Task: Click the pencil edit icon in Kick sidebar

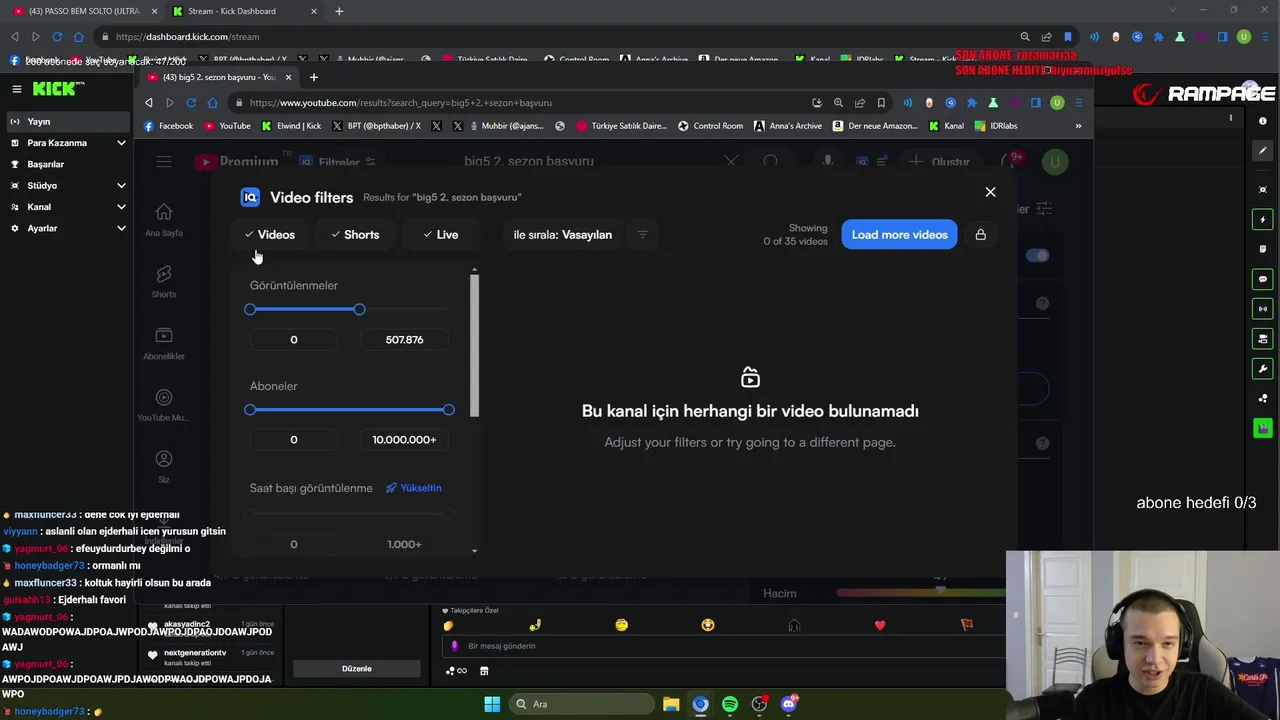Action: tap(1263, 151)
